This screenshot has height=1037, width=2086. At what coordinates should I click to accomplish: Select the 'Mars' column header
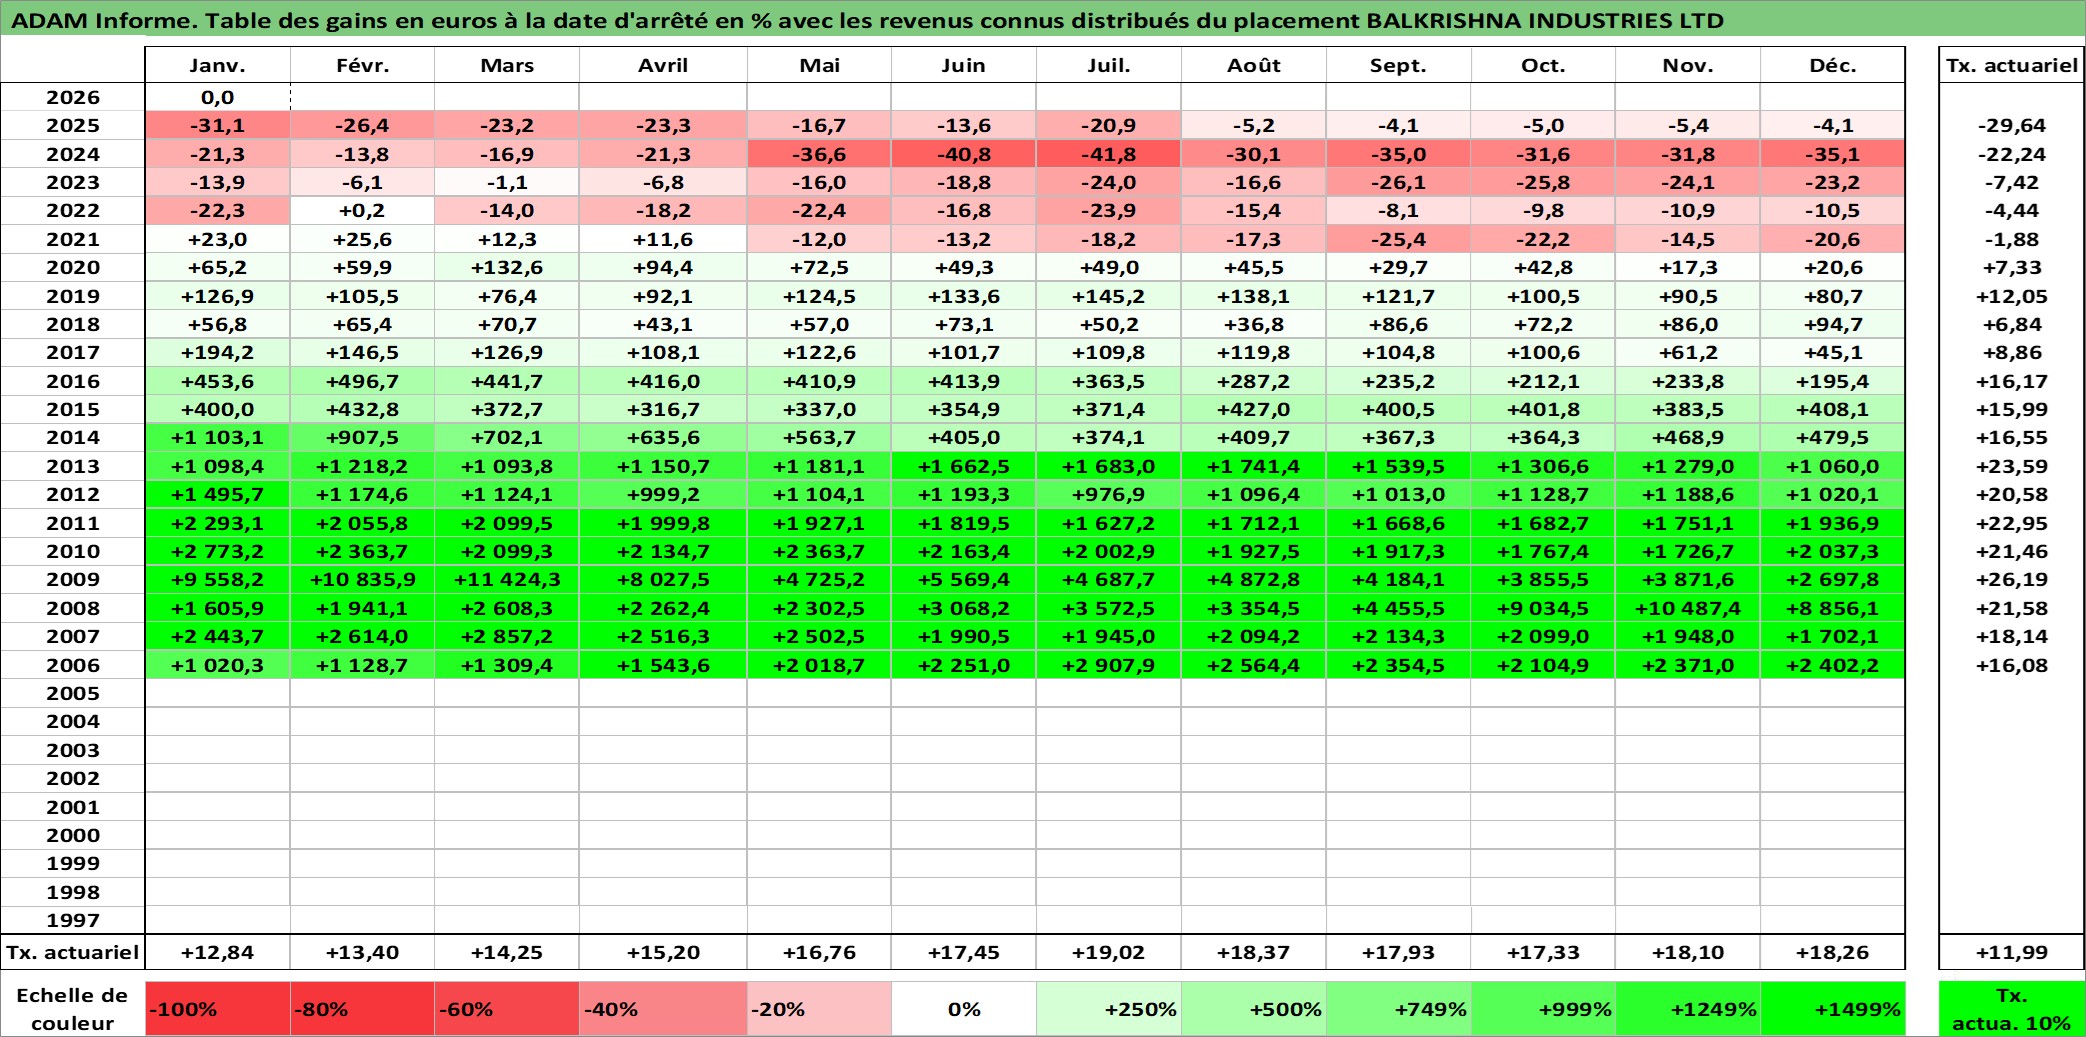[x=507, y=65]
